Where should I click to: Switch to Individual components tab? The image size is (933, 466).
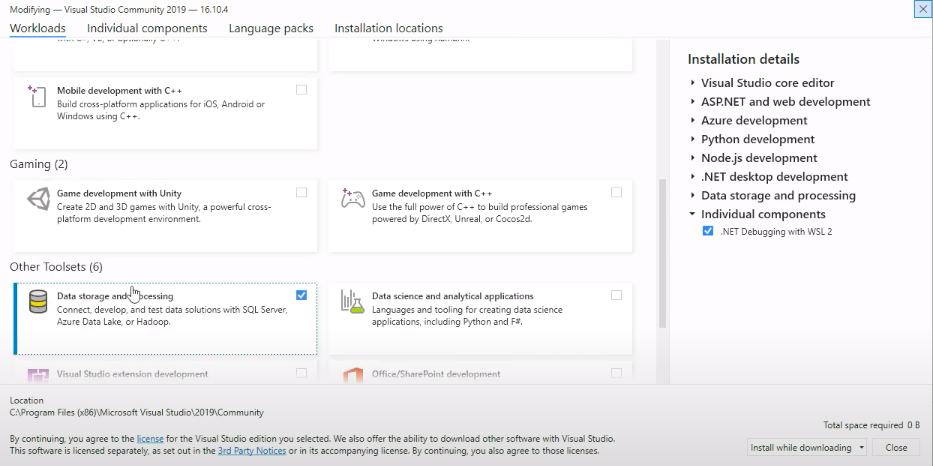(147, 28)
